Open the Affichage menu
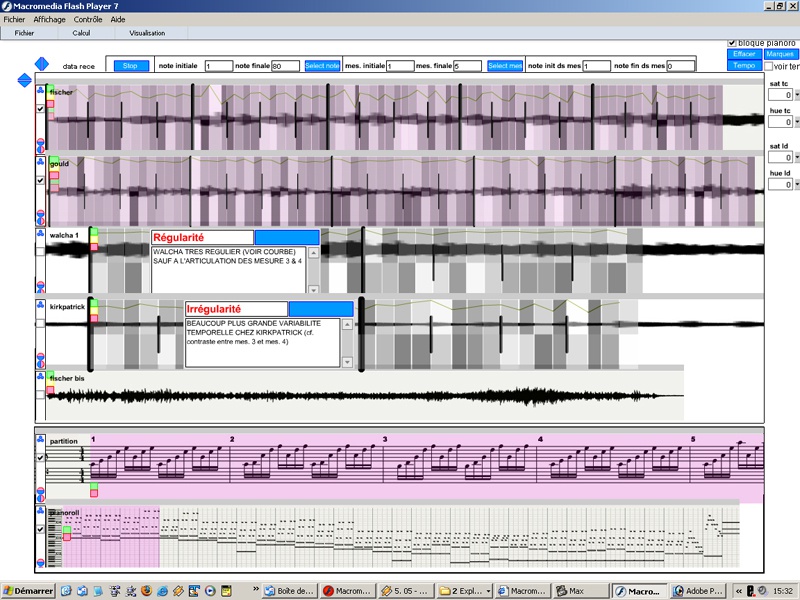Screen dimensions: 800x600 point(49,19)
